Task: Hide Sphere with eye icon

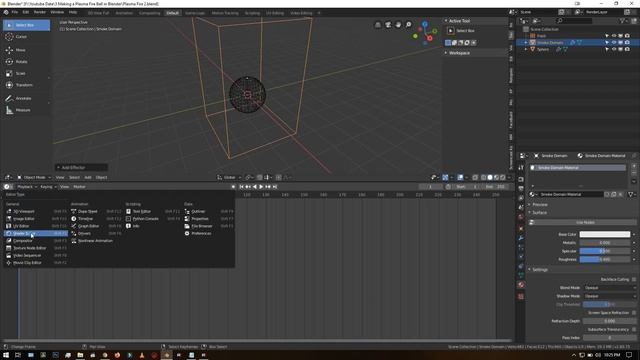Action: 614,49
